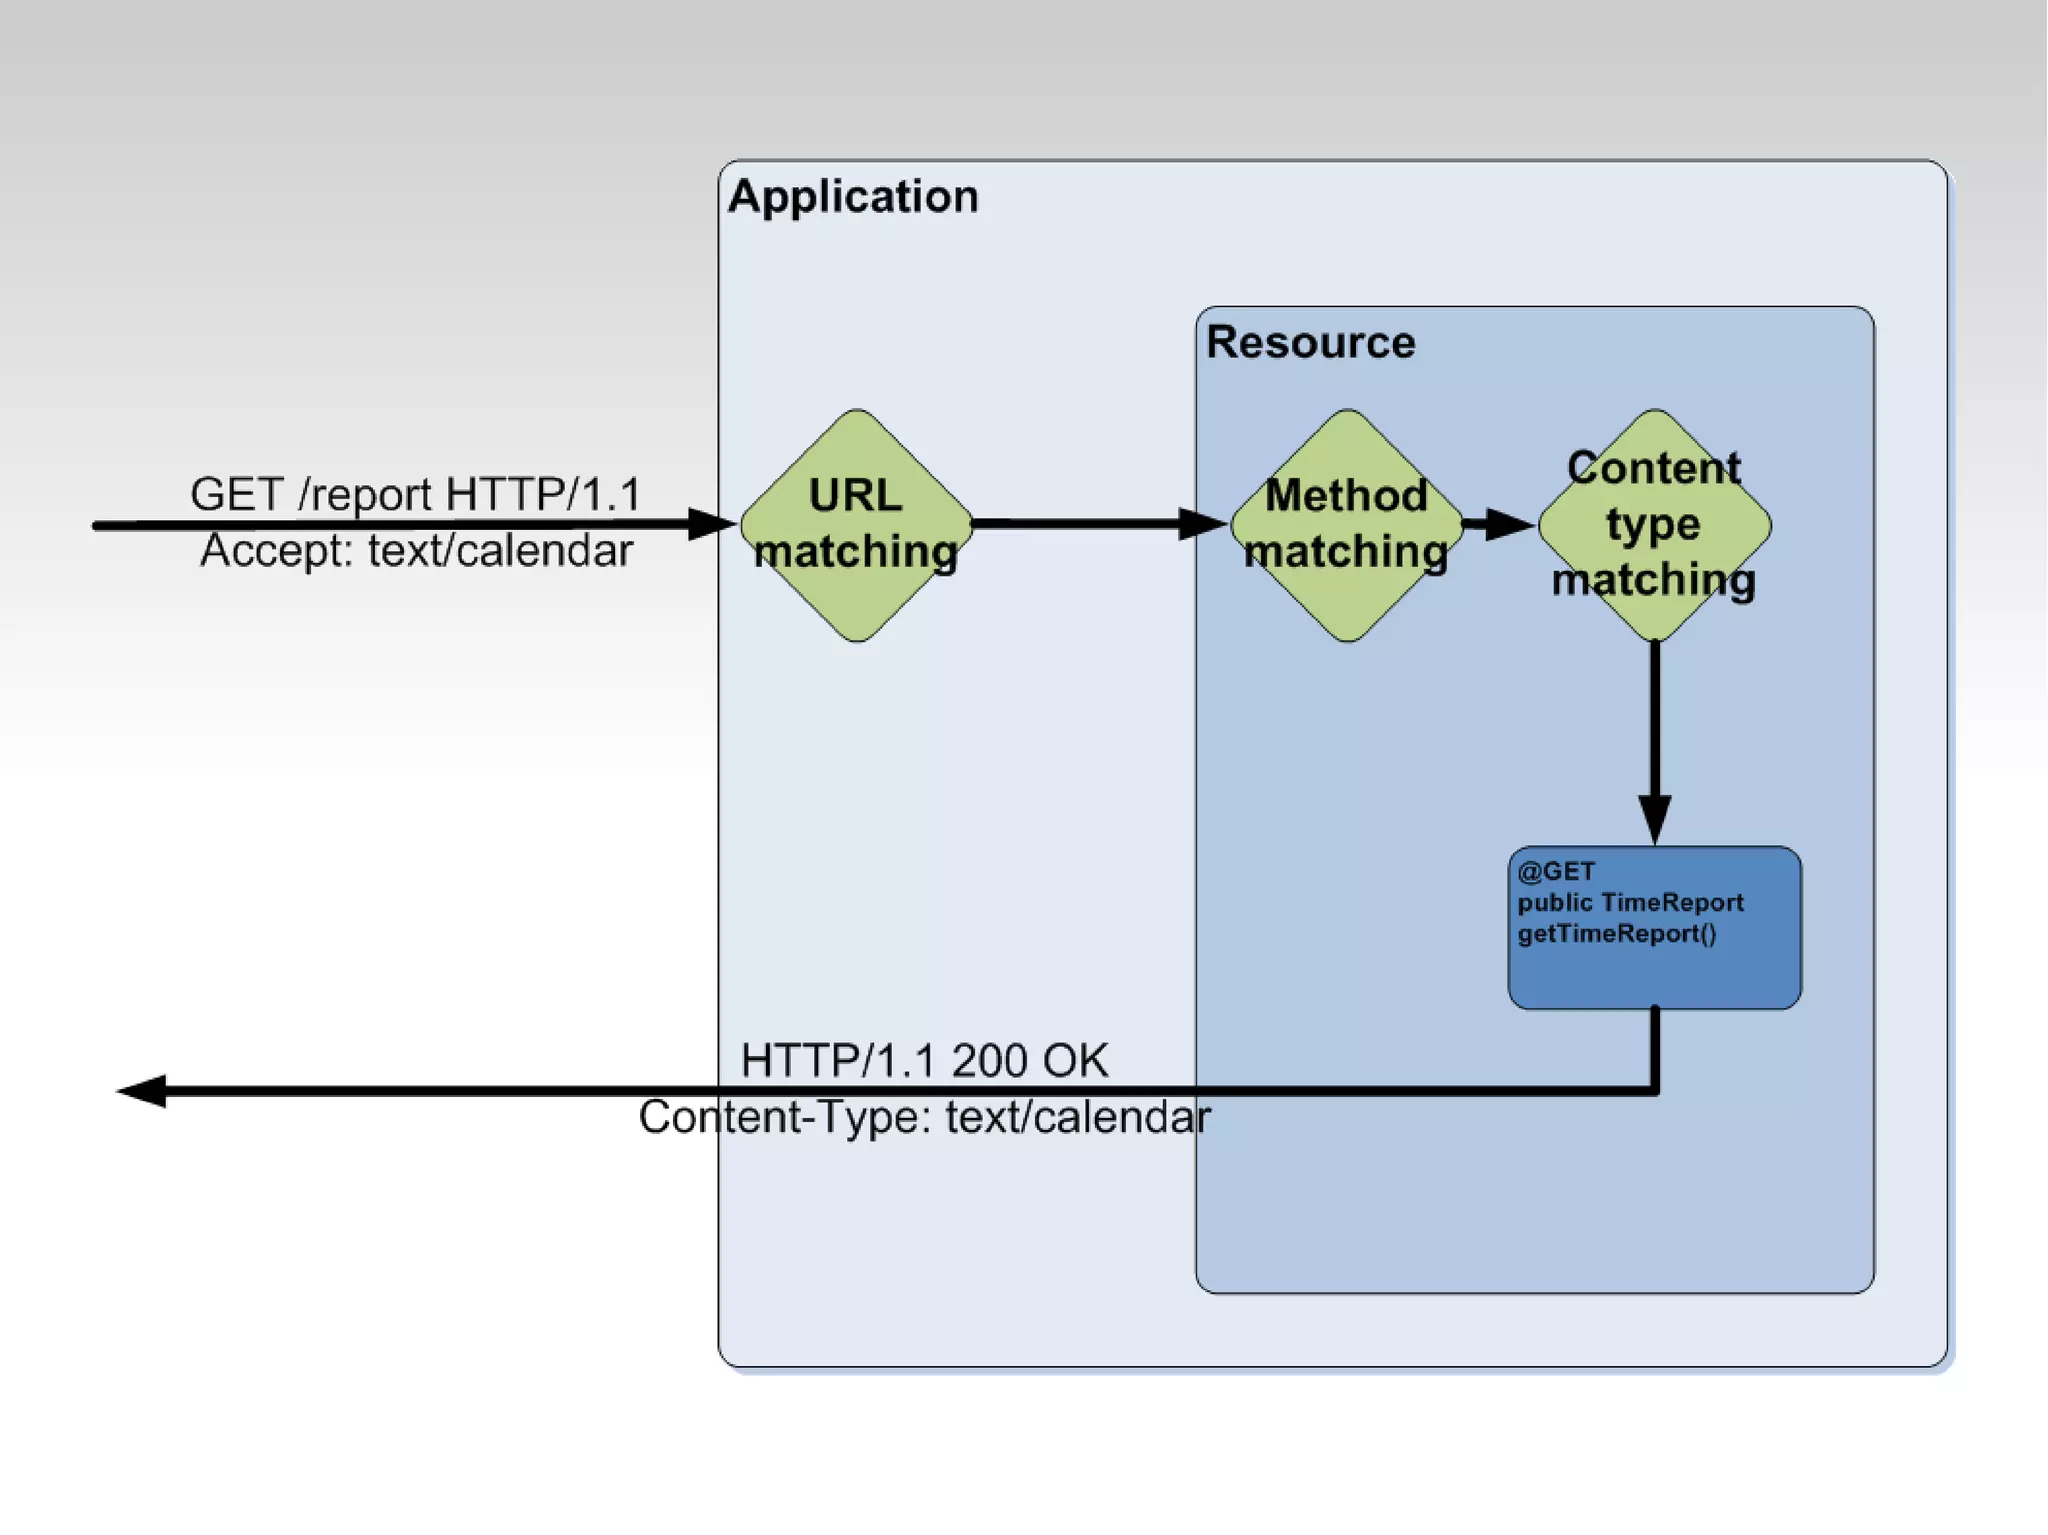The height and width of the screenshot is (1535, 2048).
Task: Click the Resource title label
Action: pos(1310,342)
